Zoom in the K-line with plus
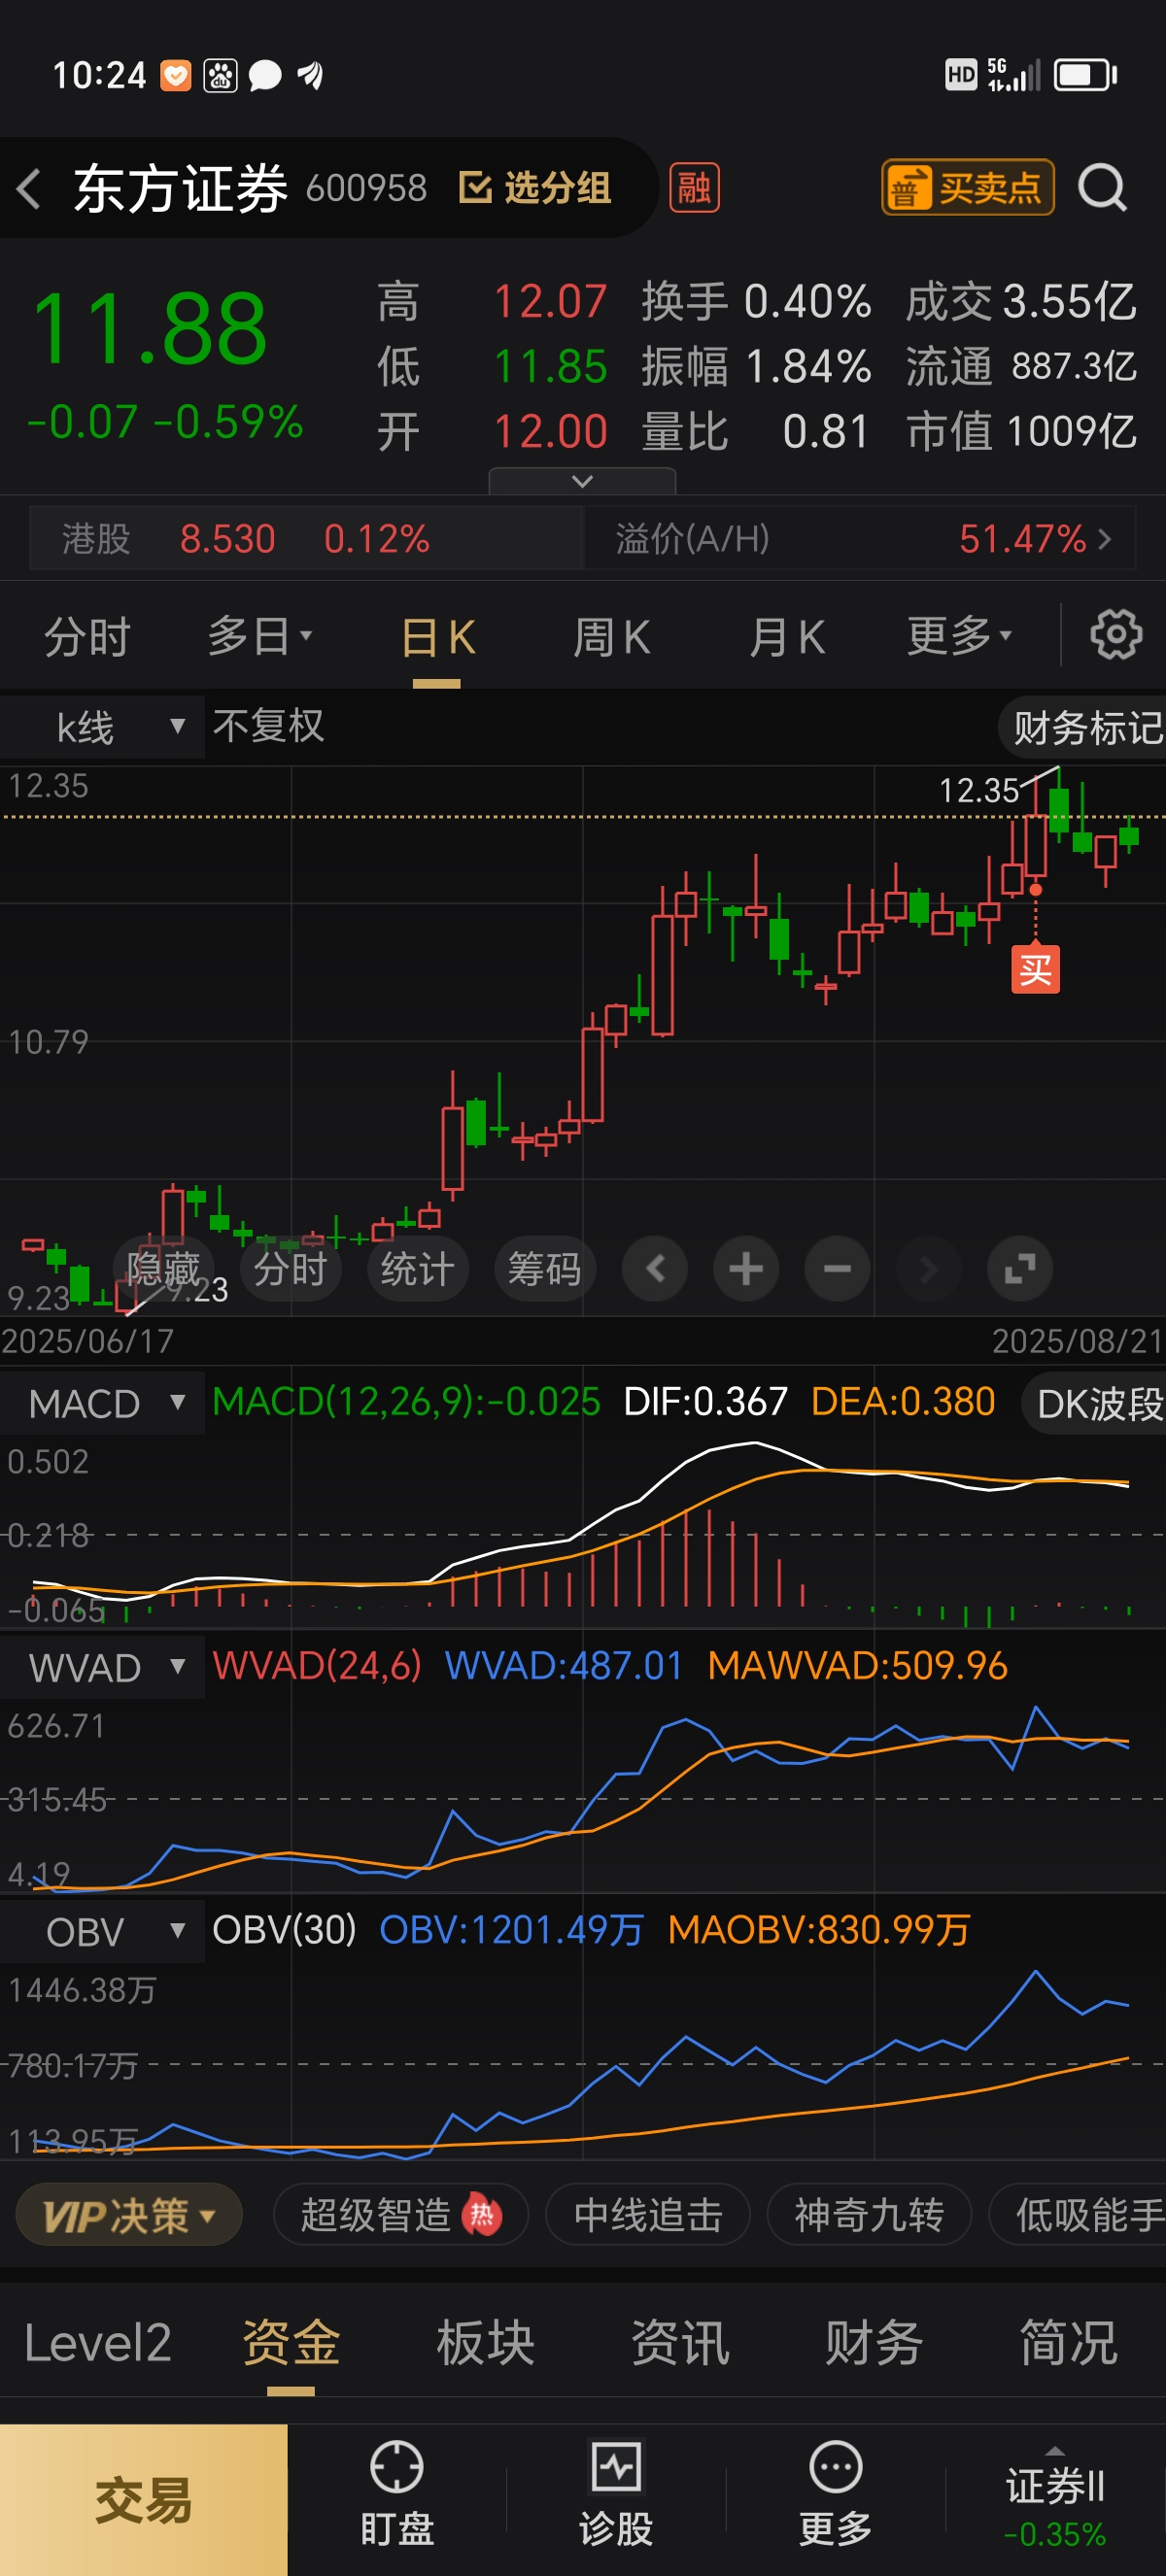The width and height of the screenshot is (1166, 2576). tap(746, 1269)
